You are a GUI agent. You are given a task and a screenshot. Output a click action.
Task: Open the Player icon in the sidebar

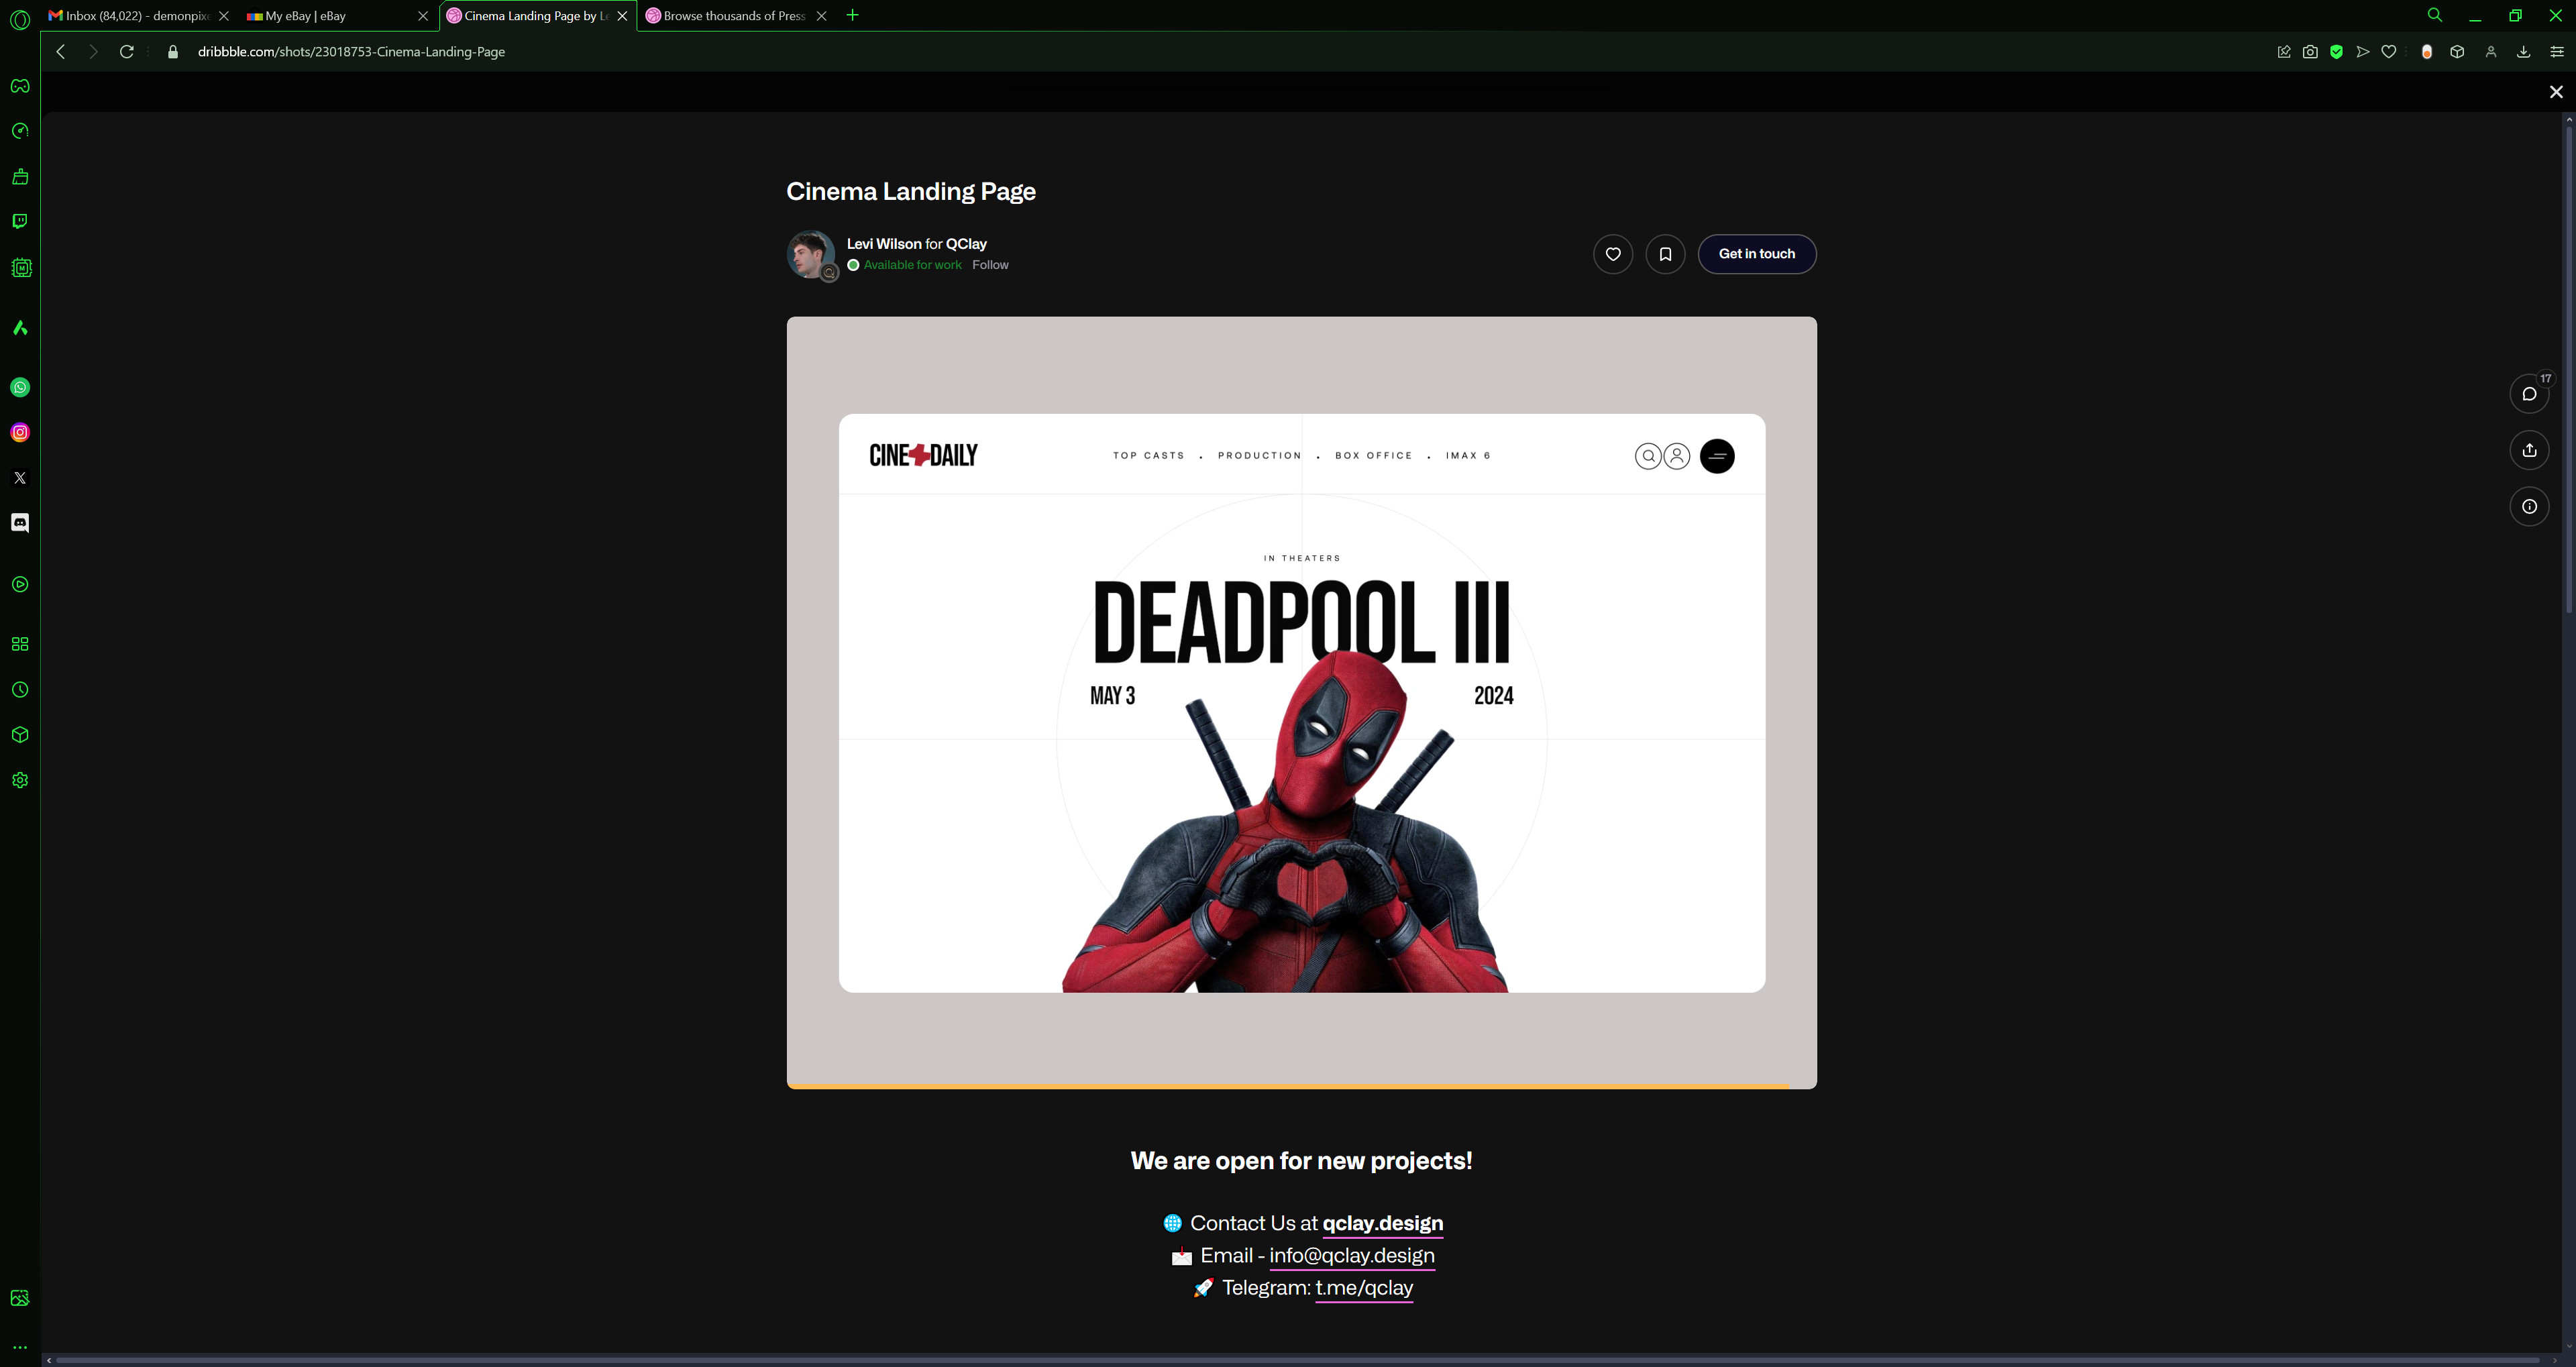tap(20, 584)
